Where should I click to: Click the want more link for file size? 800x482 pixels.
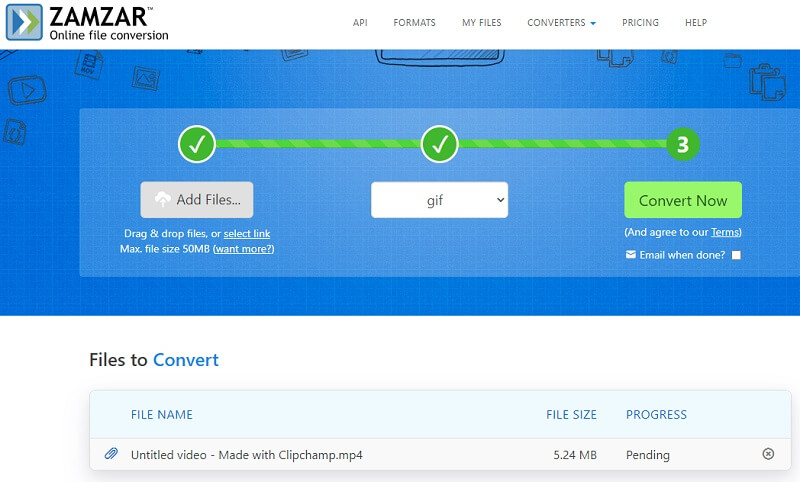click(243, 248)
